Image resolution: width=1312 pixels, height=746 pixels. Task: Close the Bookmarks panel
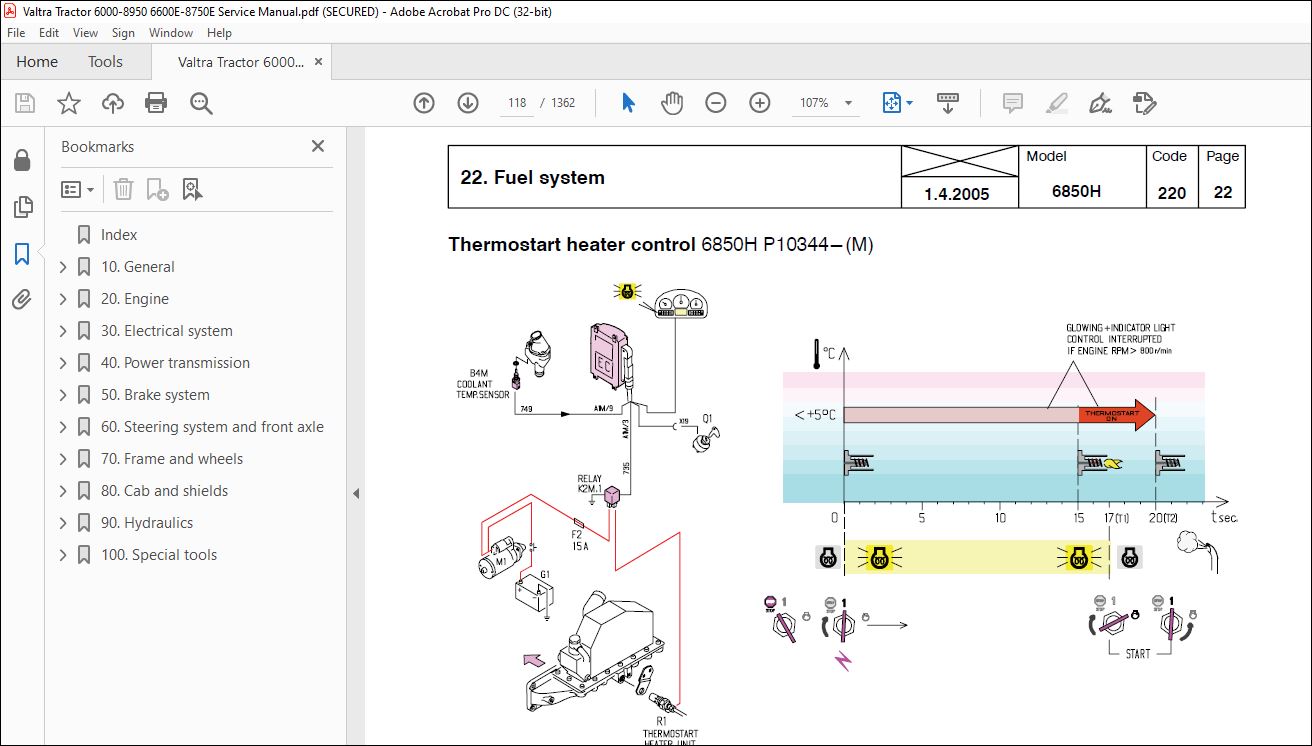coord(318,146)
